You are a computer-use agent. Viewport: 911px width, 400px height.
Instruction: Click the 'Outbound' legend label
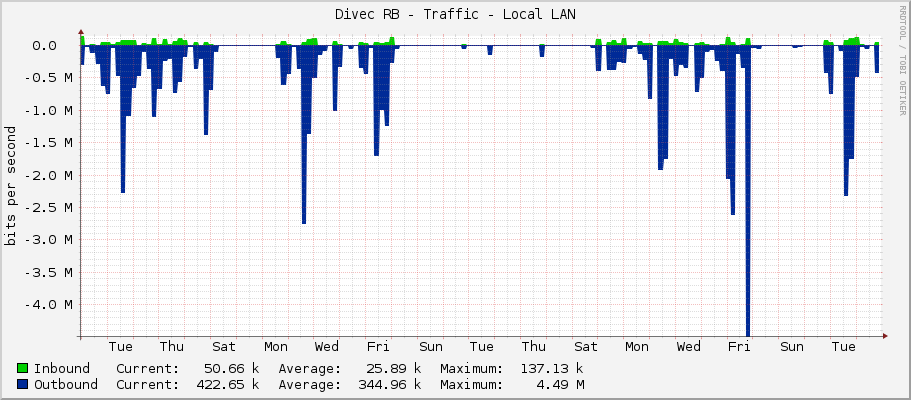click(x=66, y=384)
